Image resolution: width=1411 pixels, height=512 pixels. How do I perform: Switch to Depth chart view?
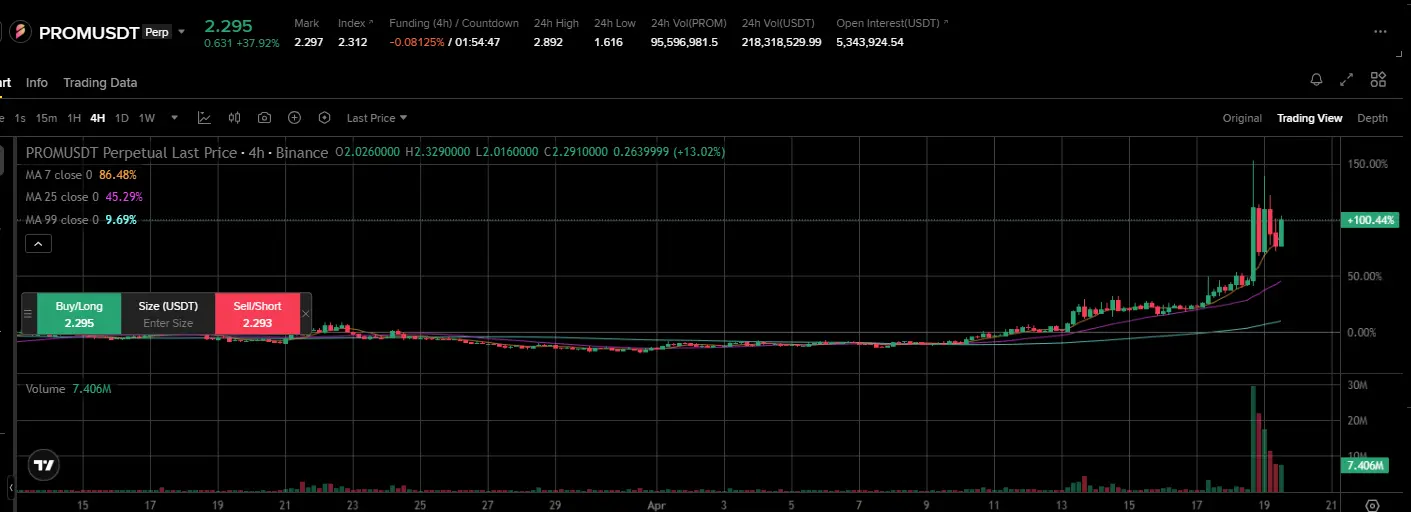[x=1372, y=118]
